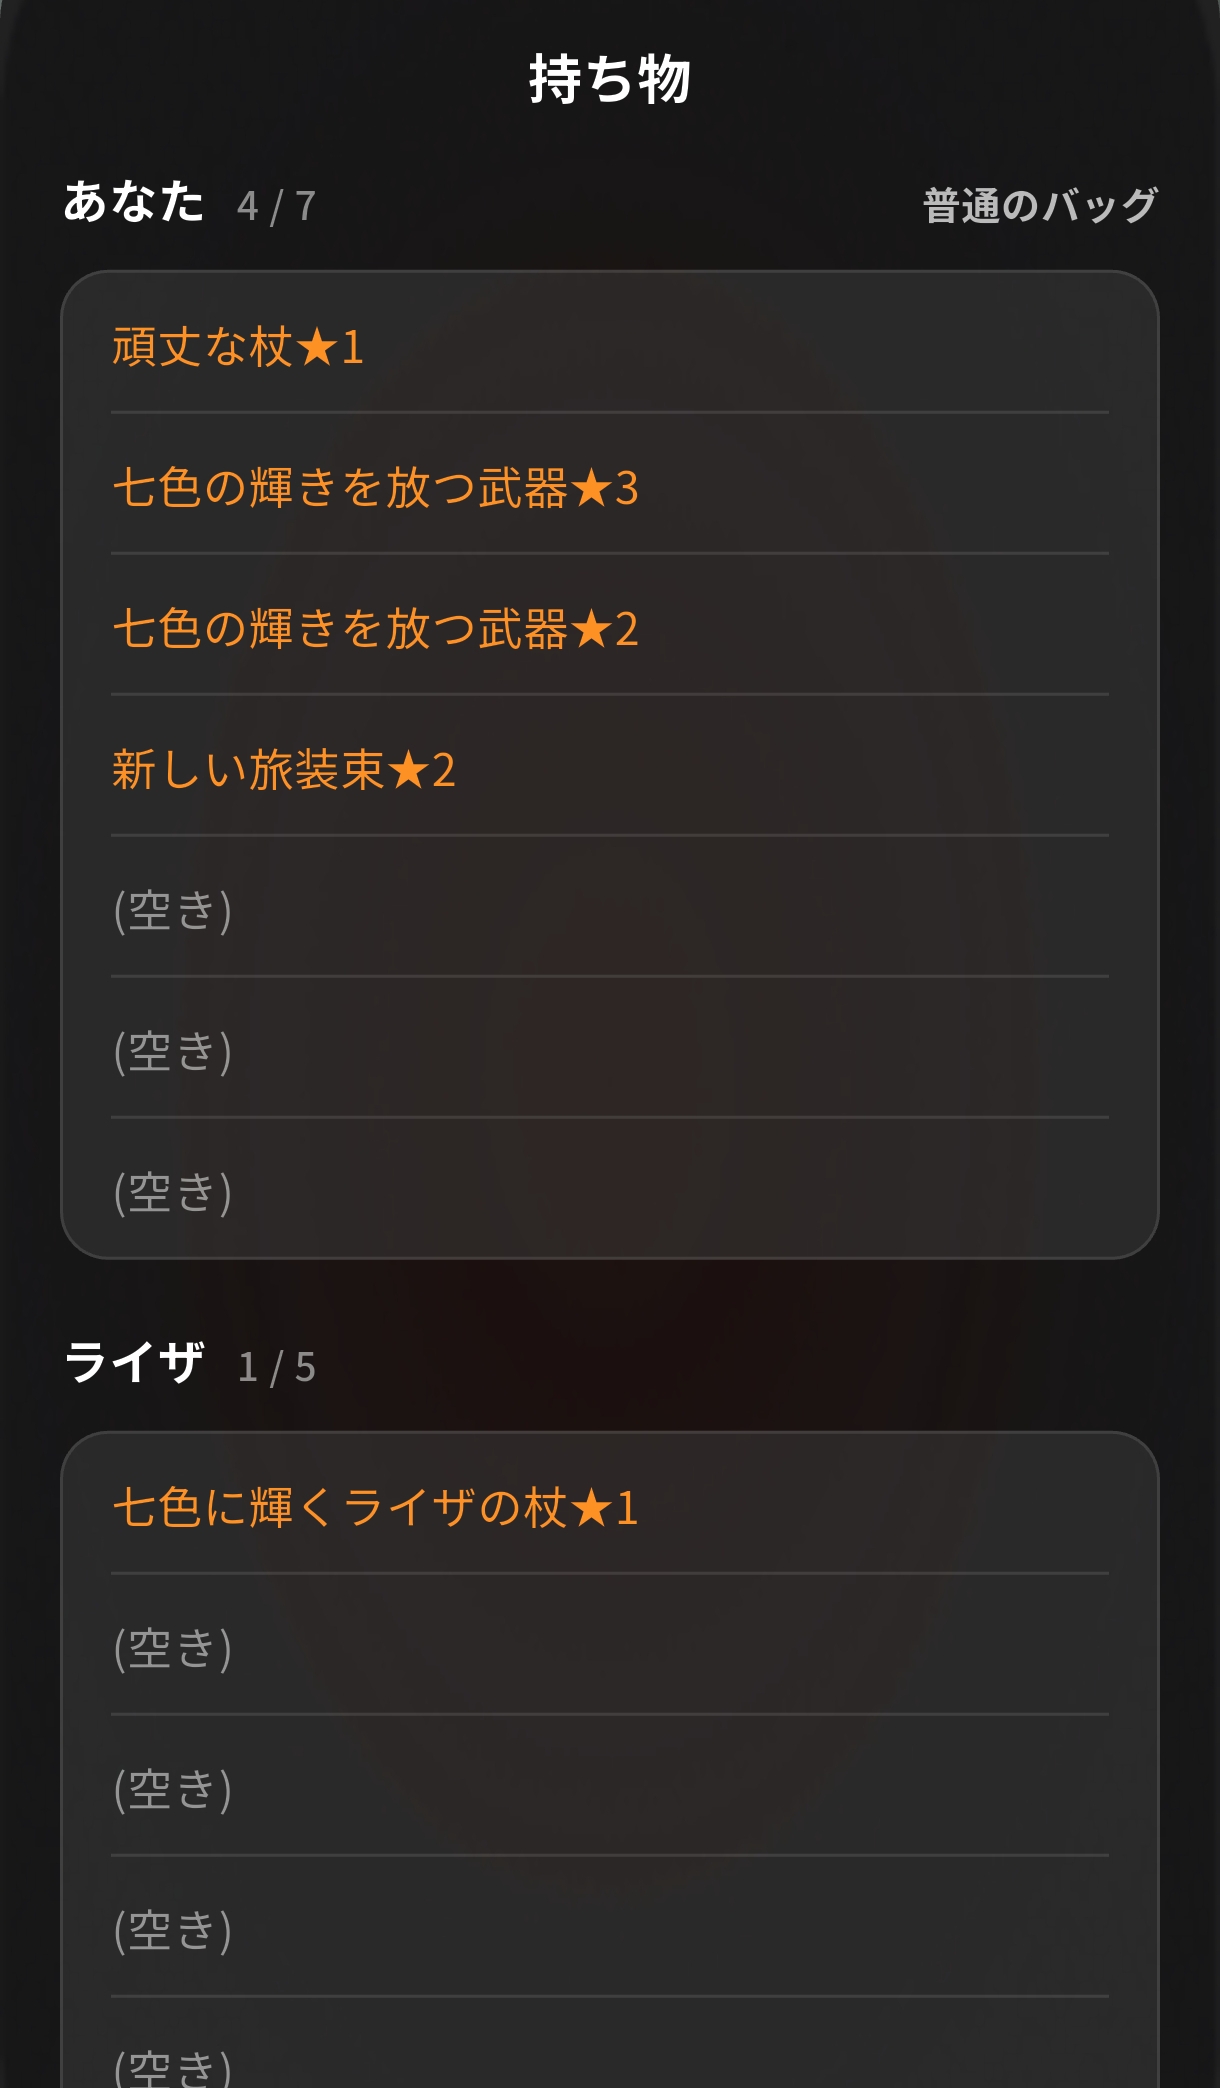Image resolution: width=1220 pixels, height=2088 pixels.
Task: Select last (空き) slot in あなた's bag
Action: tap(610, 1188)
